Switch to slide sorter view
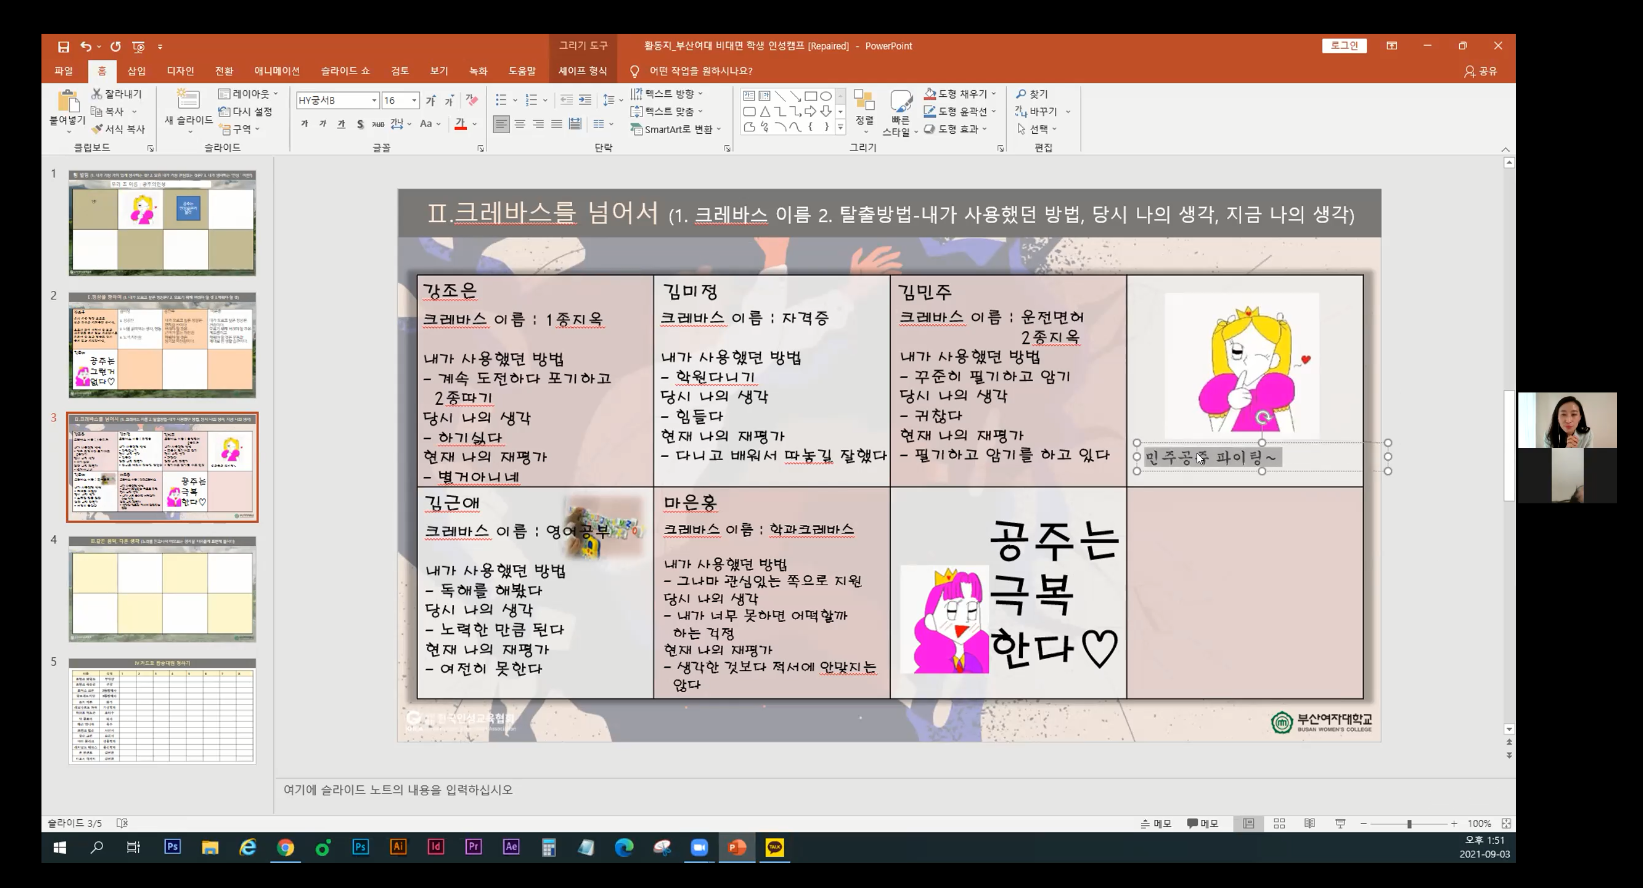Viewport: 1643px width, 888px height. click(x=1279, y=823)
